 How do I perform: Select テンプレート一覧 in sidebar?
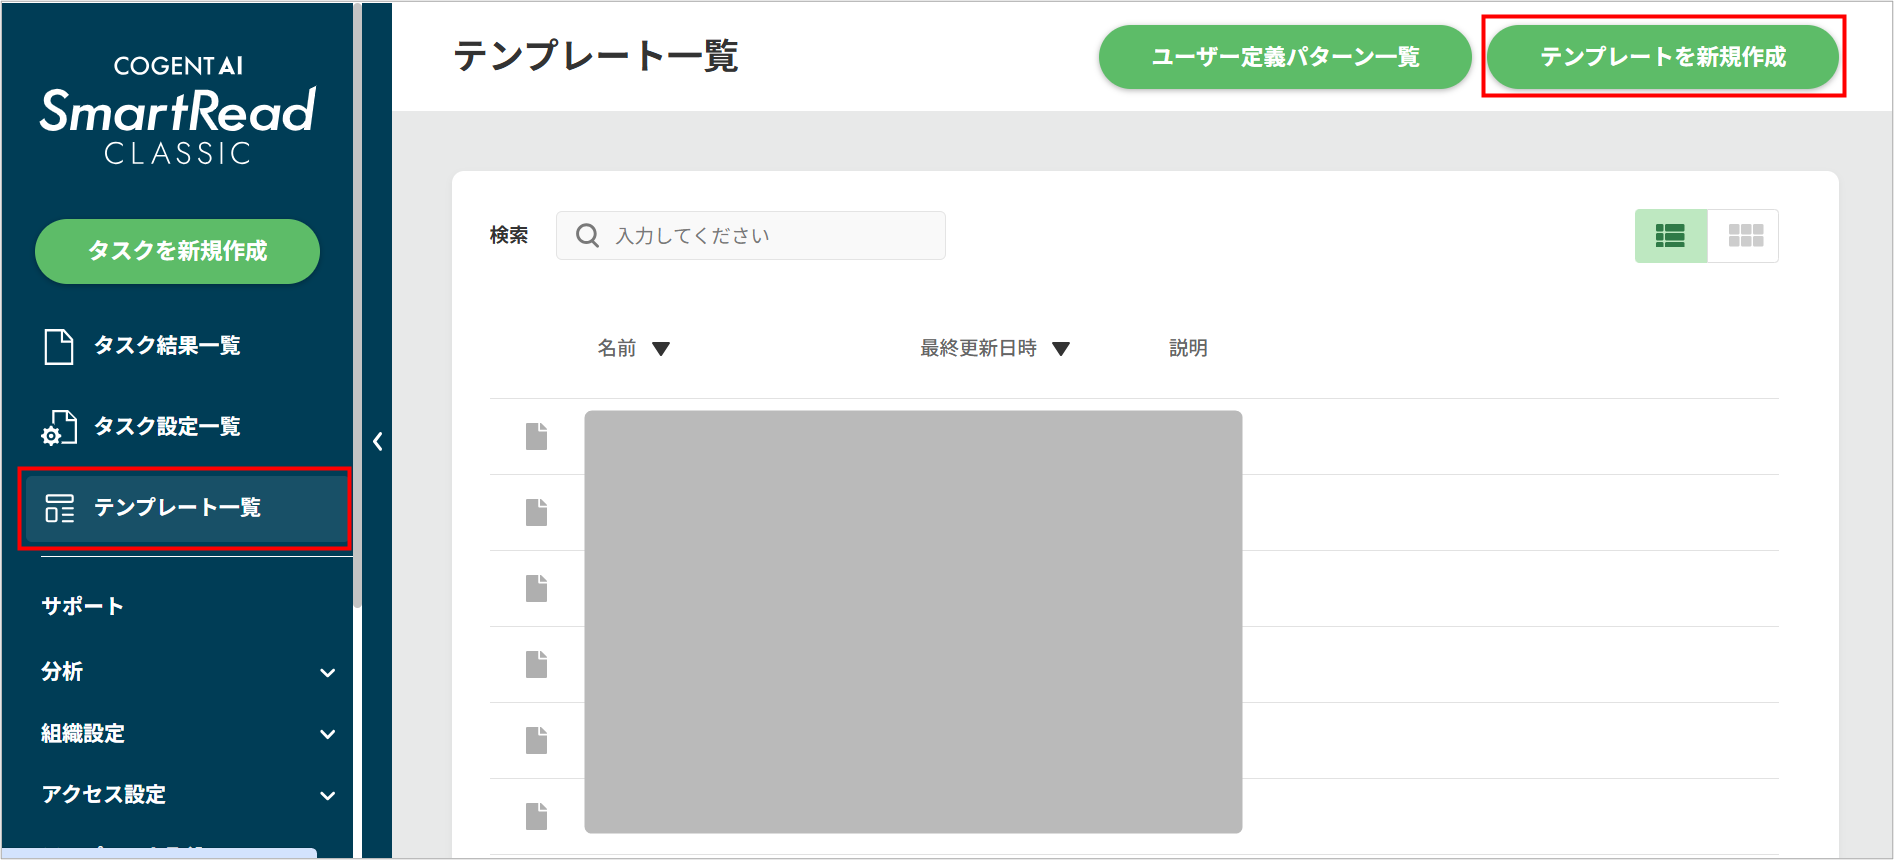pos(185,508)
